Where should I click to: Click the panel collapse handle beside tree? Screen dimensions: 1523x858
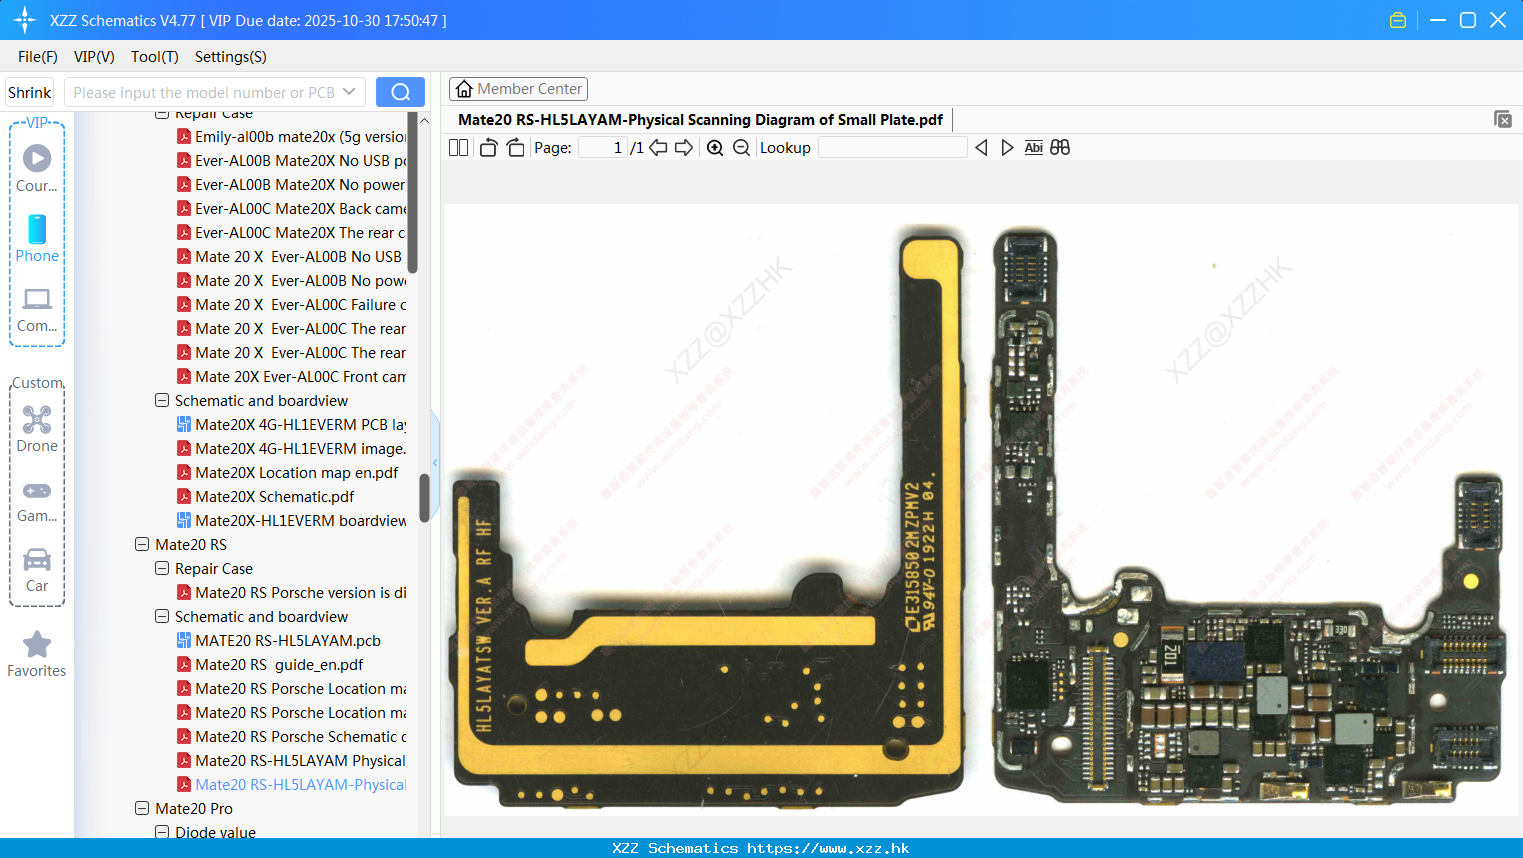(x=435, y=463)
